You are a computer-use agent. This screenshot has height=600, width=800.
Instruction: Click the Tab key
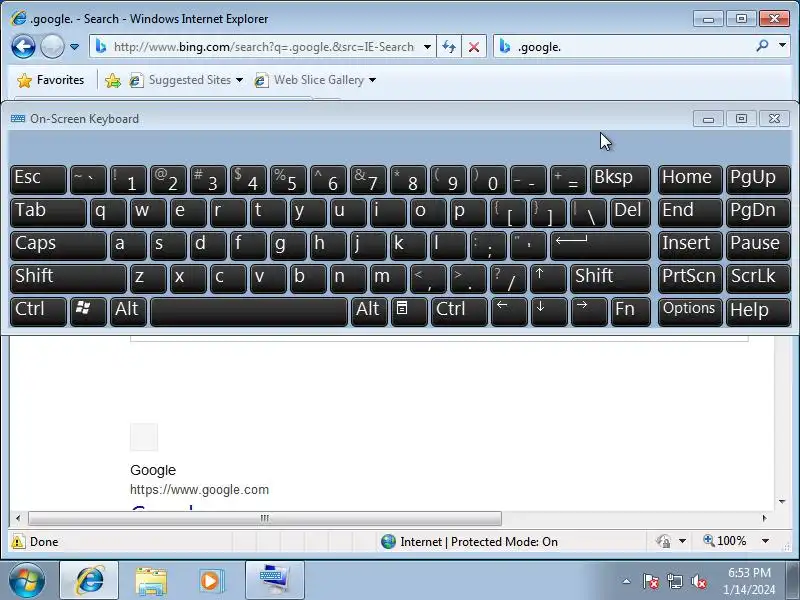click(48, 212)
